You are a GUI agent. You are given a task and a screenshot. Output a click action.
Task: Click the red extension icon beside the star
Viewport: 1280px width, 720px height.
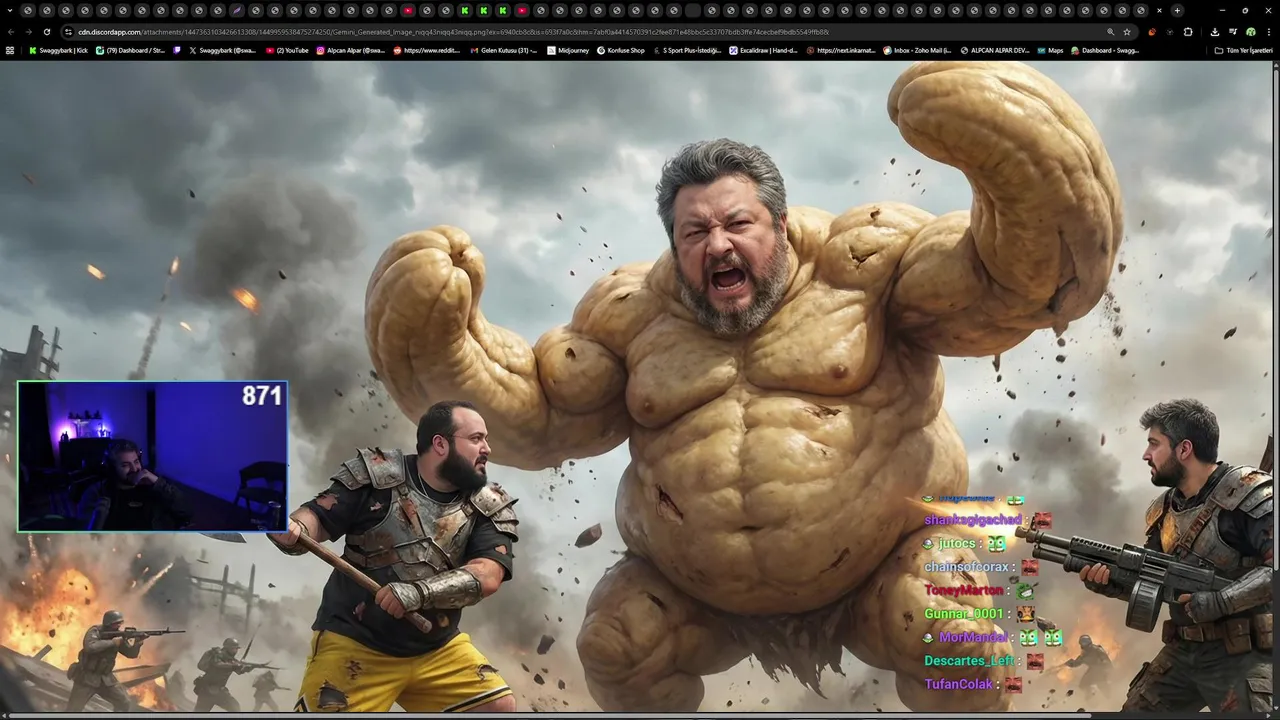click(x=1152, y=32)
